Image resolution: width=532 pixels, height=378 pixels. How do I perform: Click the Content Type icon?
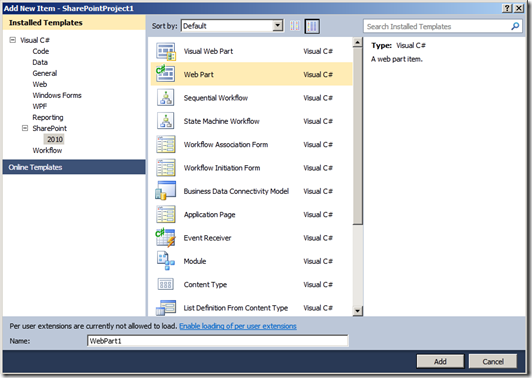[166, 284]
